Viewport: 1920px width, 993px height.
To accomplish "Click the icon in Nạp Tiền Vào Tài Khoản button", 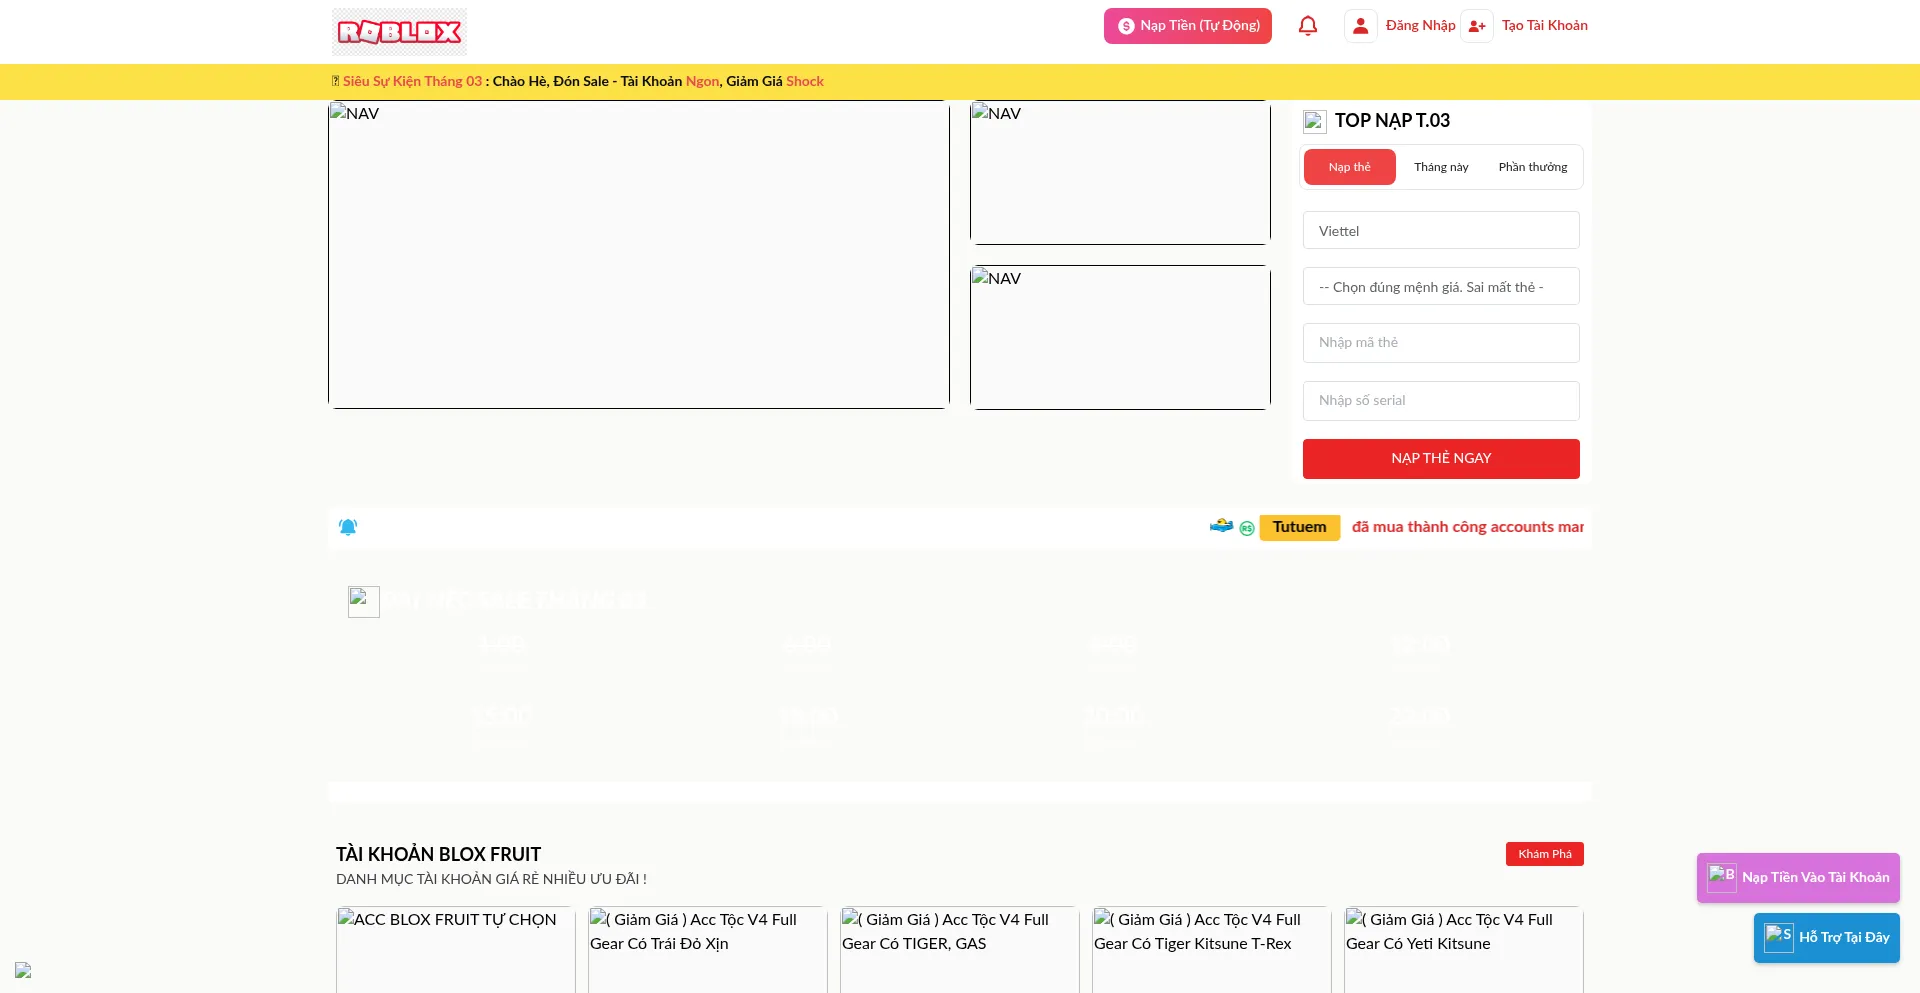I will click(x=1721, y=878).
